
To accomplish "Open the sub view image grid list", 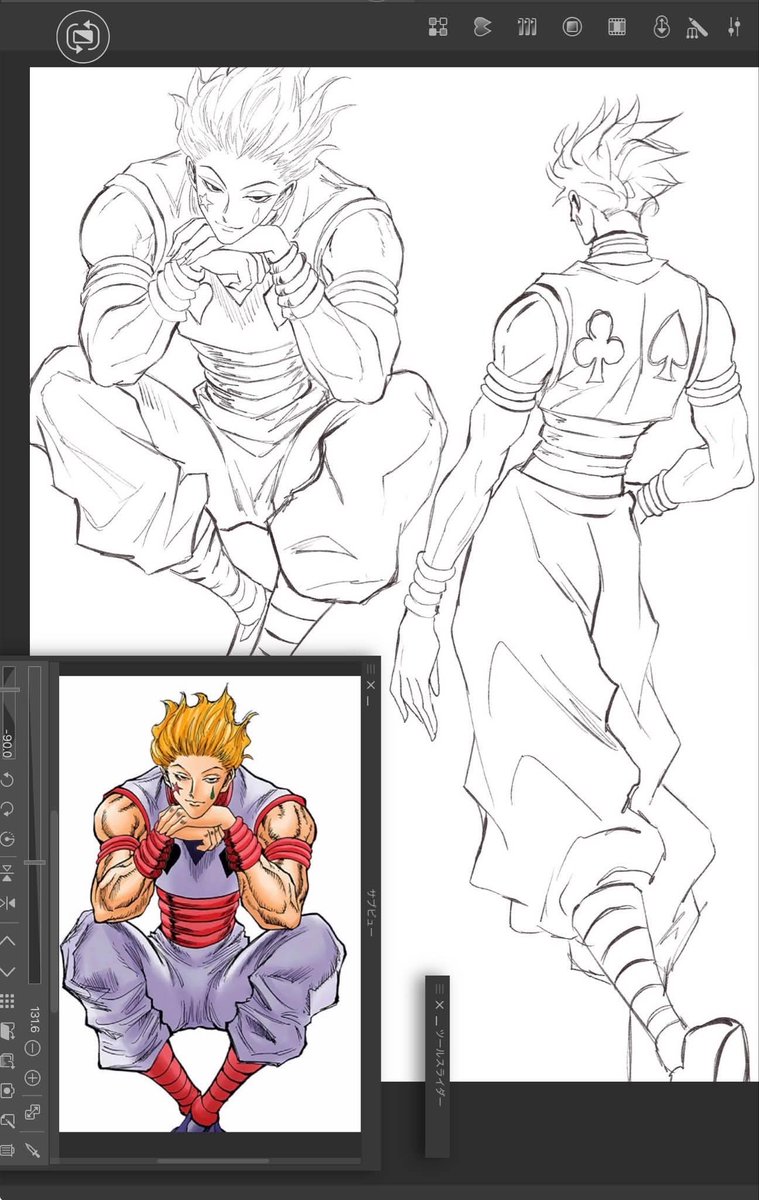I will (7, 1000).
